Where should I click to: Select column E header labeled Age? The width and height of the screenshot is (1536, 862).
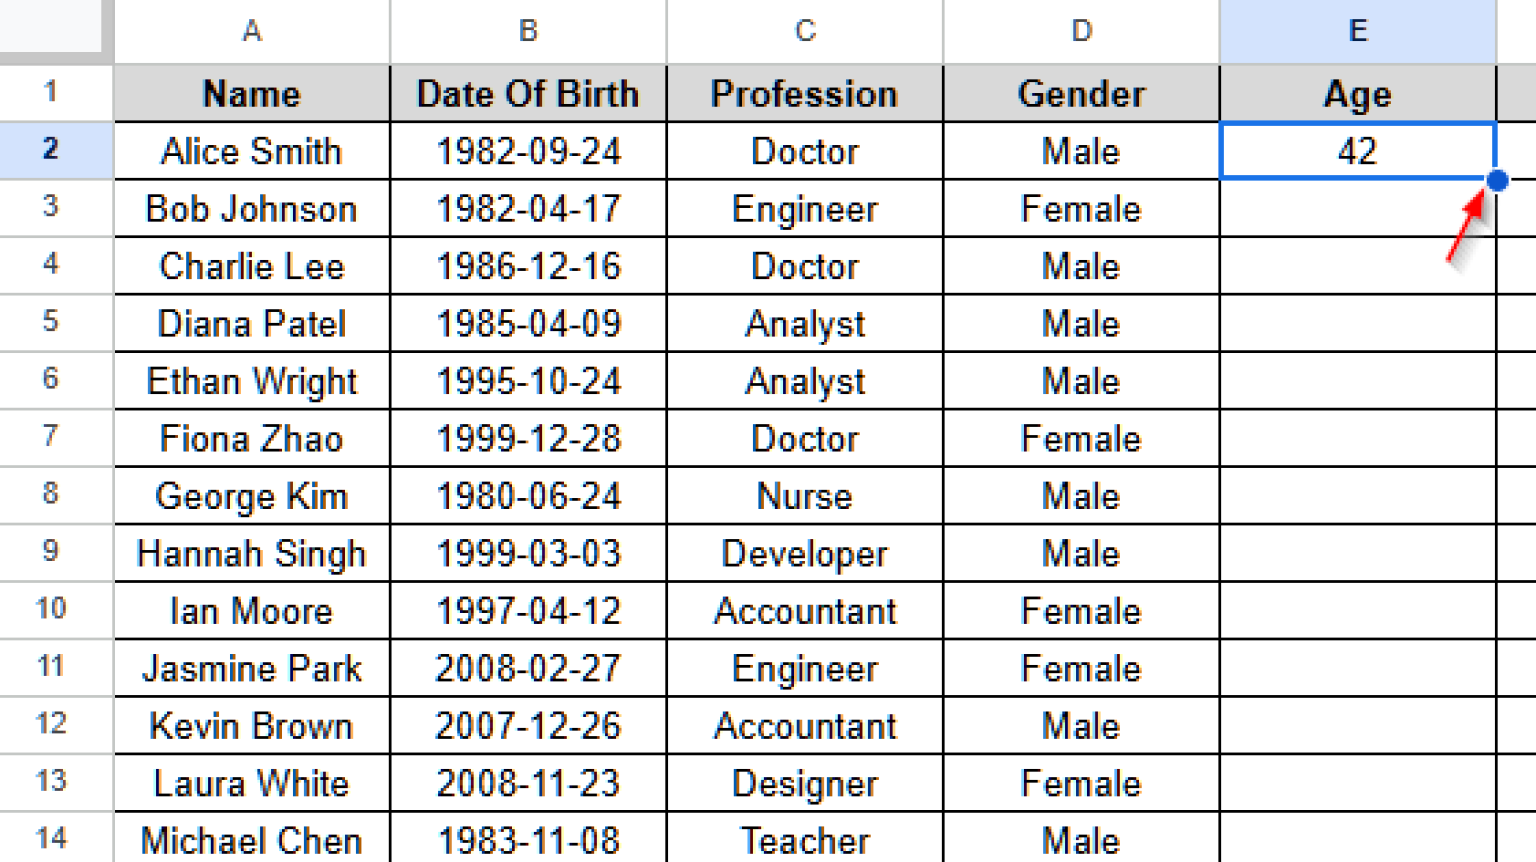[x=1357, y=30]
